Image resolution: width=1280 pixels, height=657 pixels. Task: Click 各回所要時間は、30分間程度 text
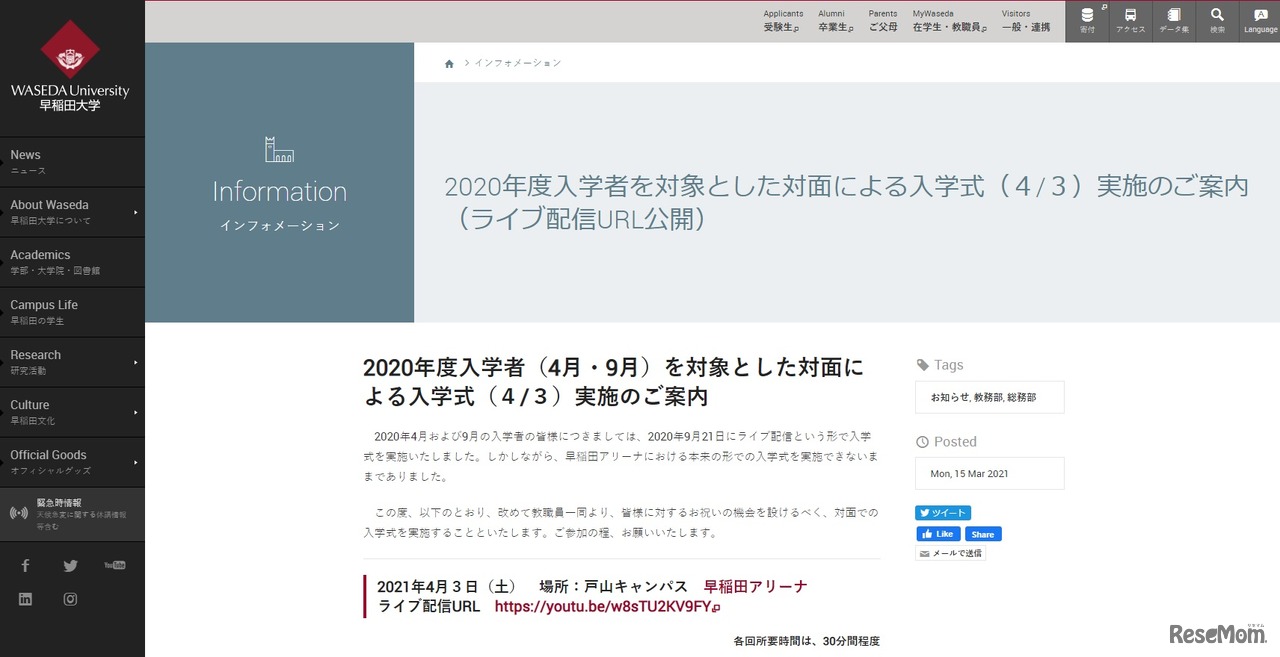(x=806, y=641)
